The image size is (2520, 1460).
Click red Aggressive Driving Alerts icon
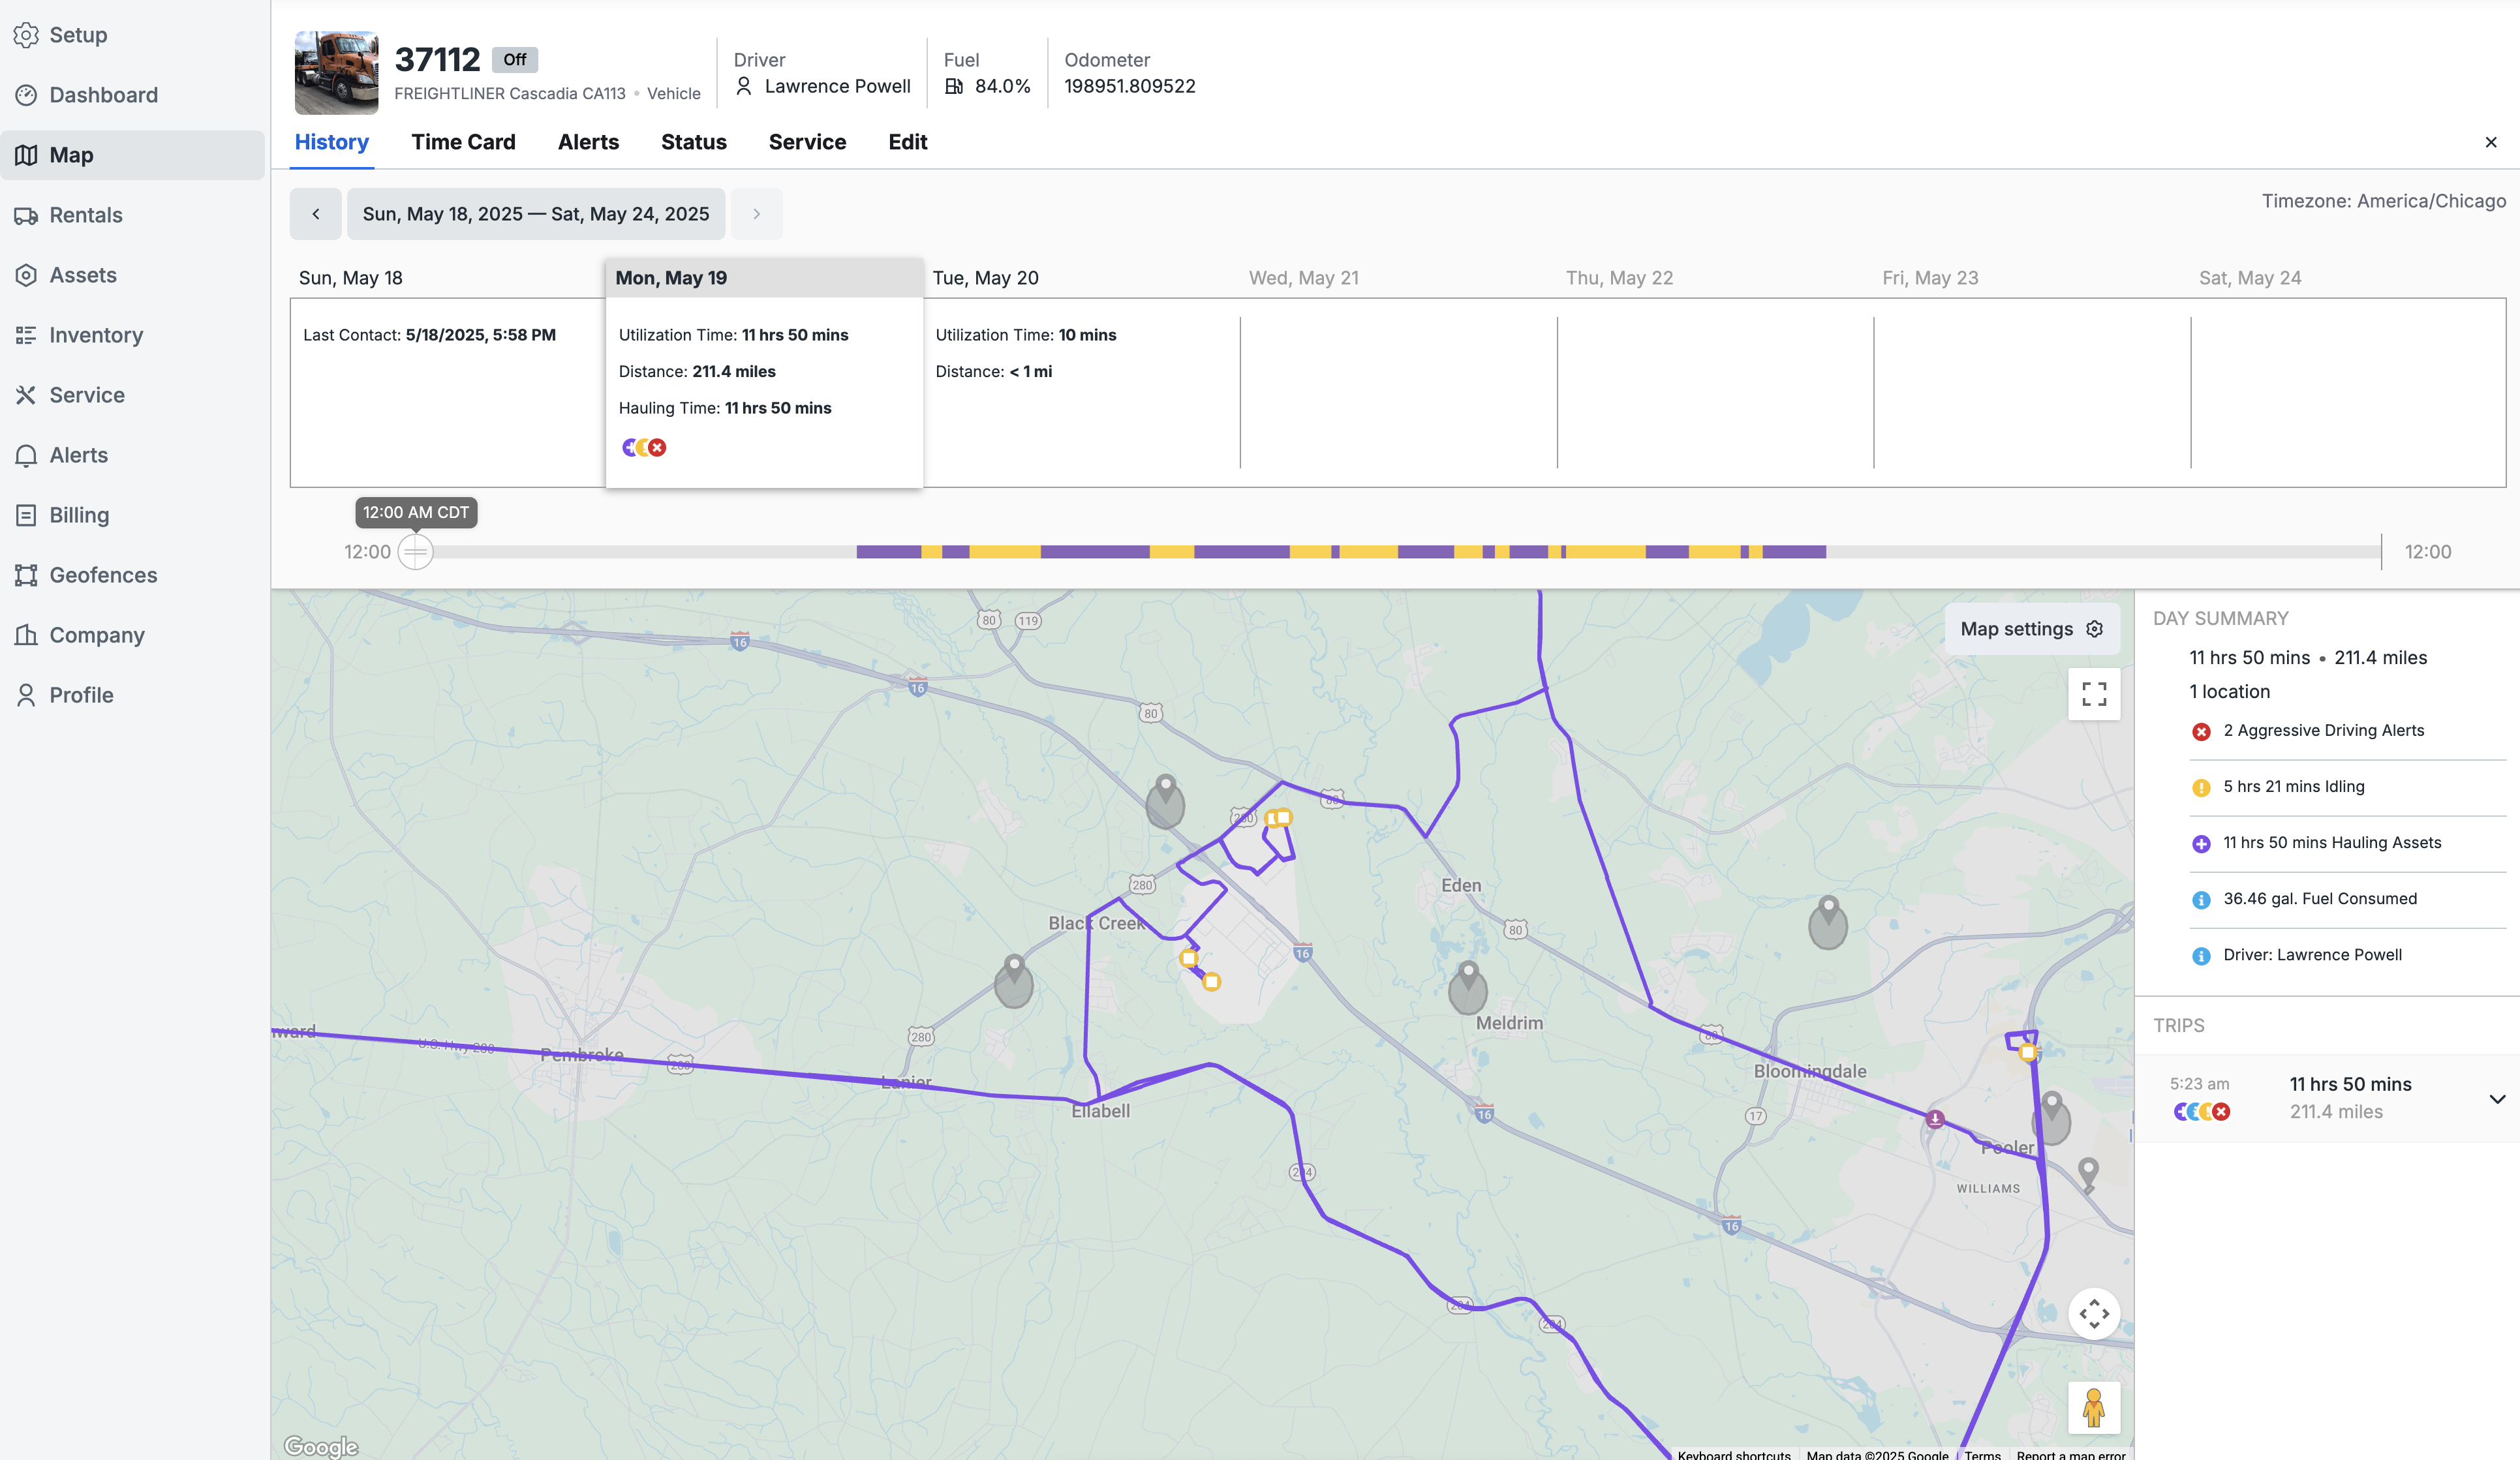point(2201,731)
